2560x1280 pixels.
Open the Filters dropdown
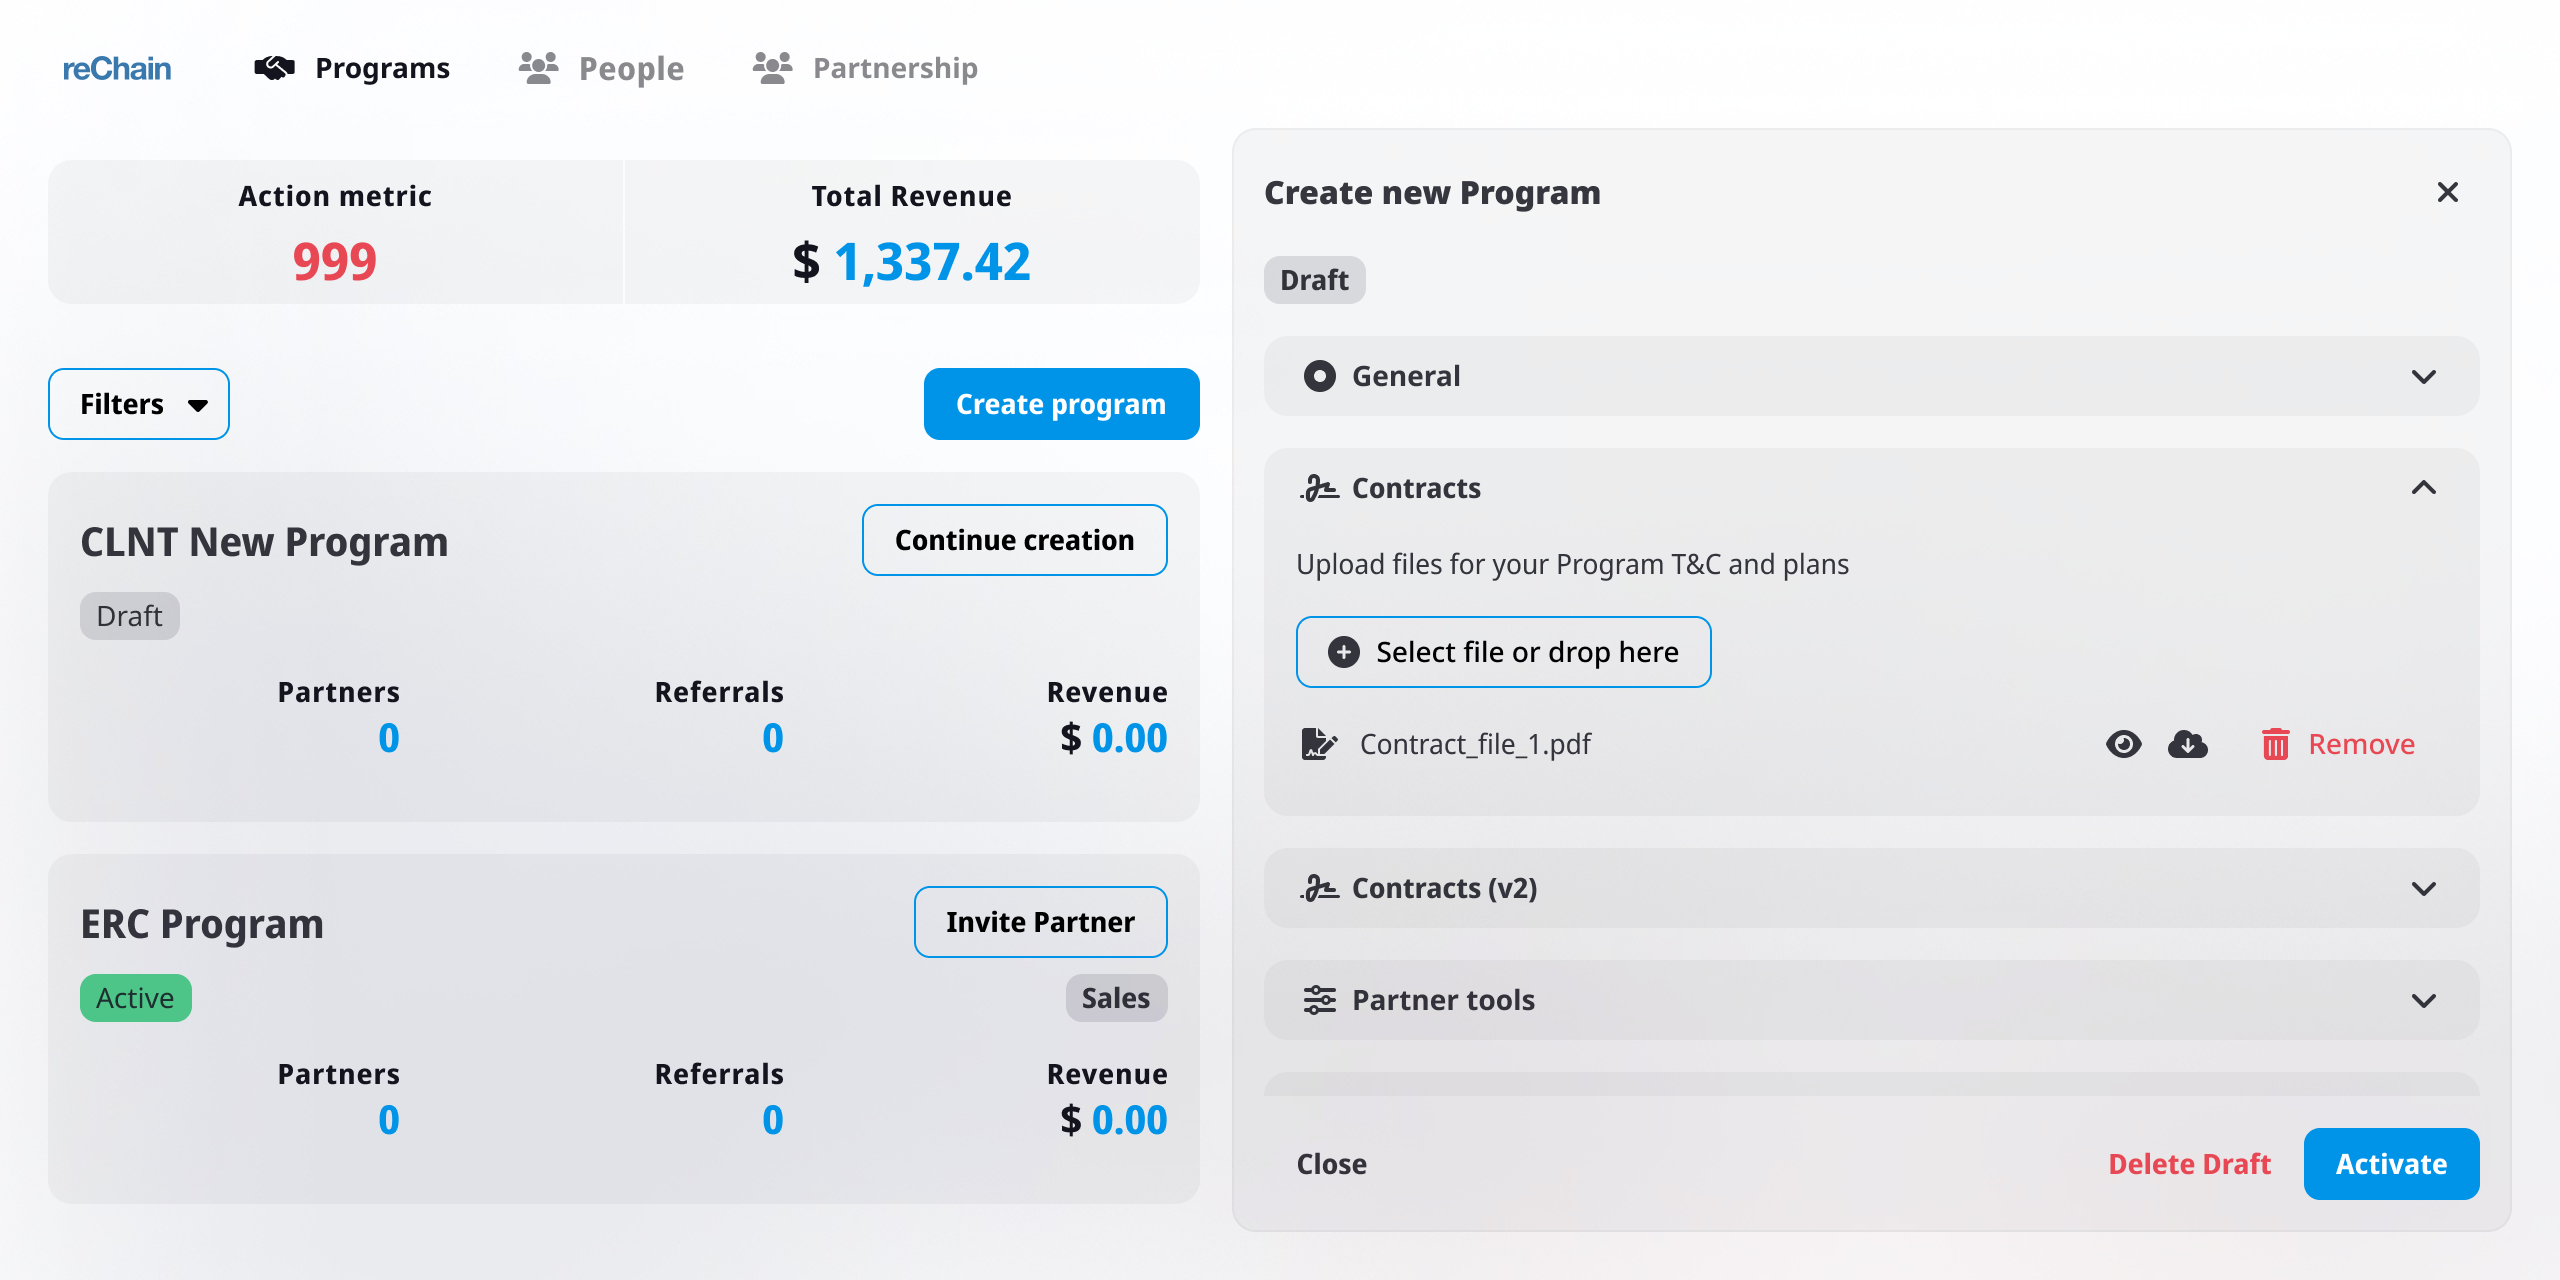tap(139, 404)
